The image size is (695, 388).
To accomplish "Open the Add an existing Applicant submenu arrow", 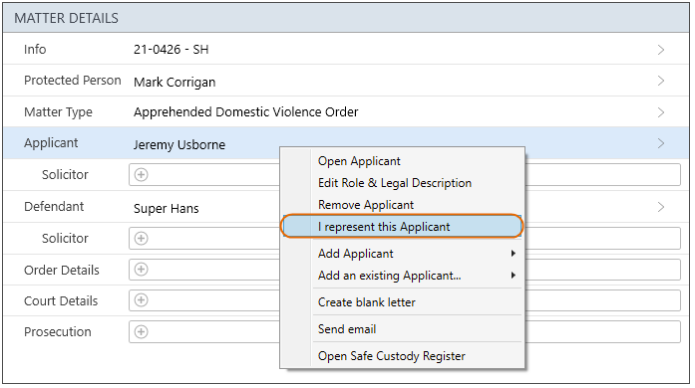I will 513,275.
